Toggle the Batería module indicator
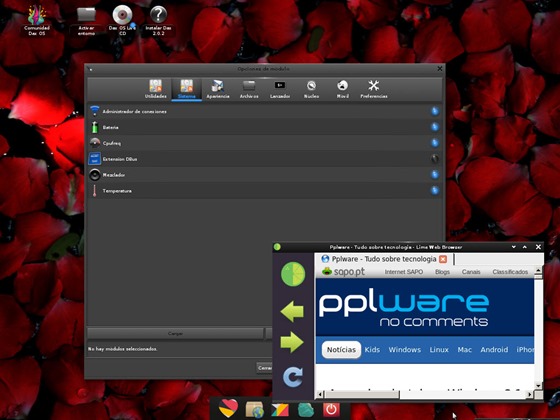This screenshot has width=560, height=420. tap(435, 127)
